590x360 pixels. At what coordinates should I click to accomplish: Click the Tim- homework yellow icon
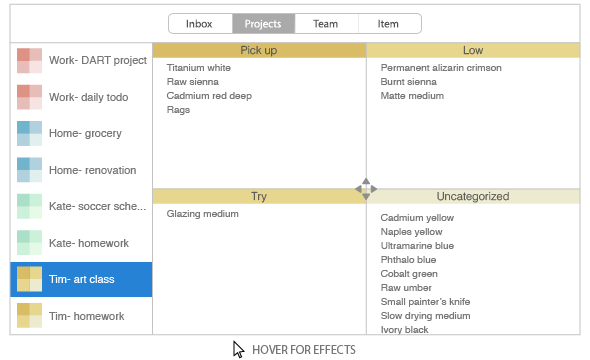pos(29,316)
